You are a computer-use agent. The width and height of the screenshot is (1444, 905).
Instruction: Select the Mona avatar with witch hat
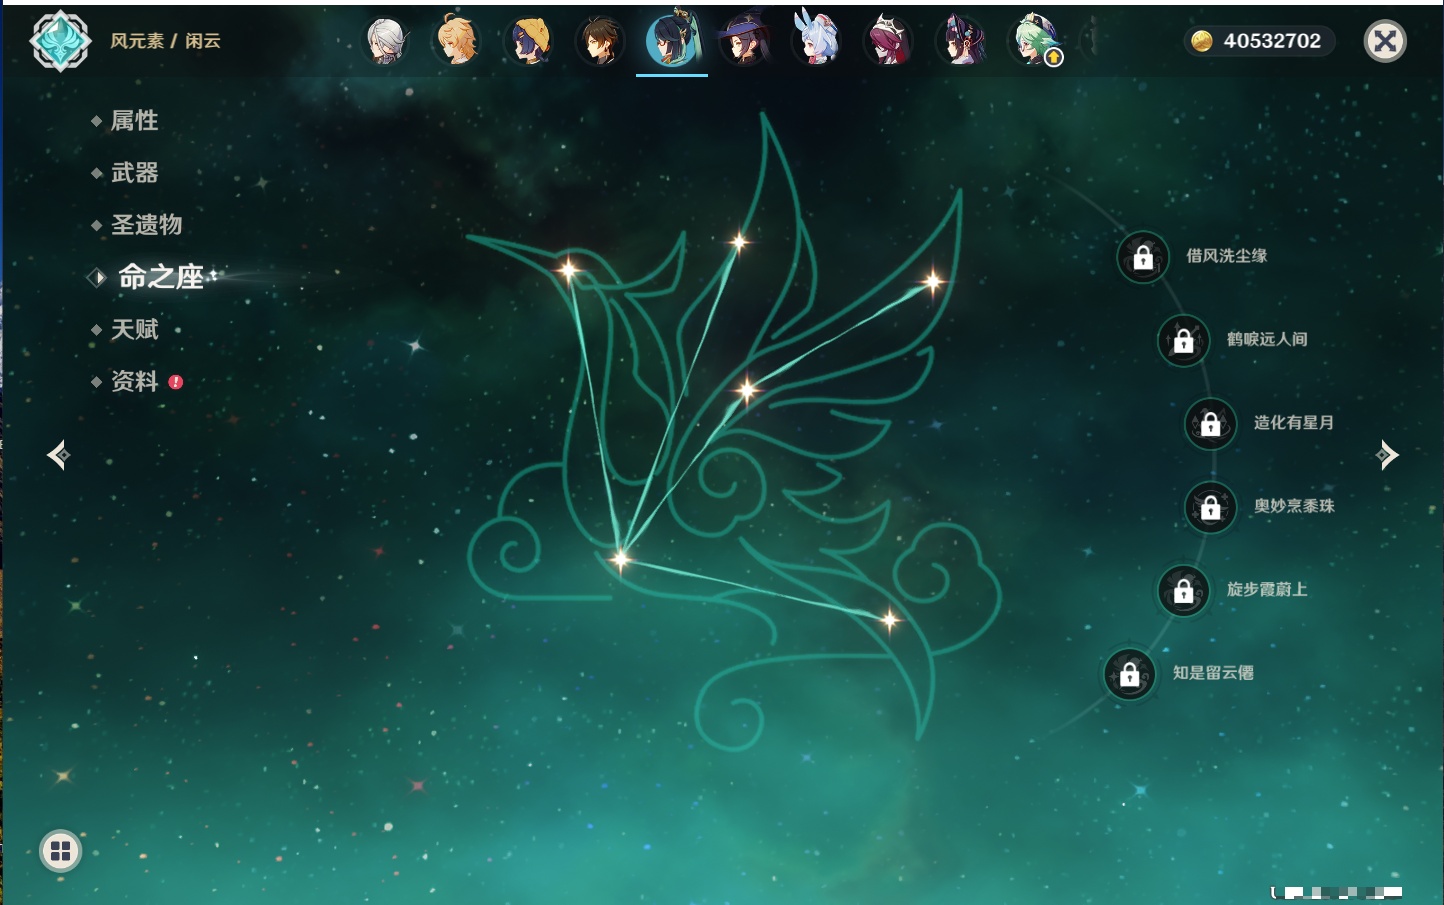744,41
